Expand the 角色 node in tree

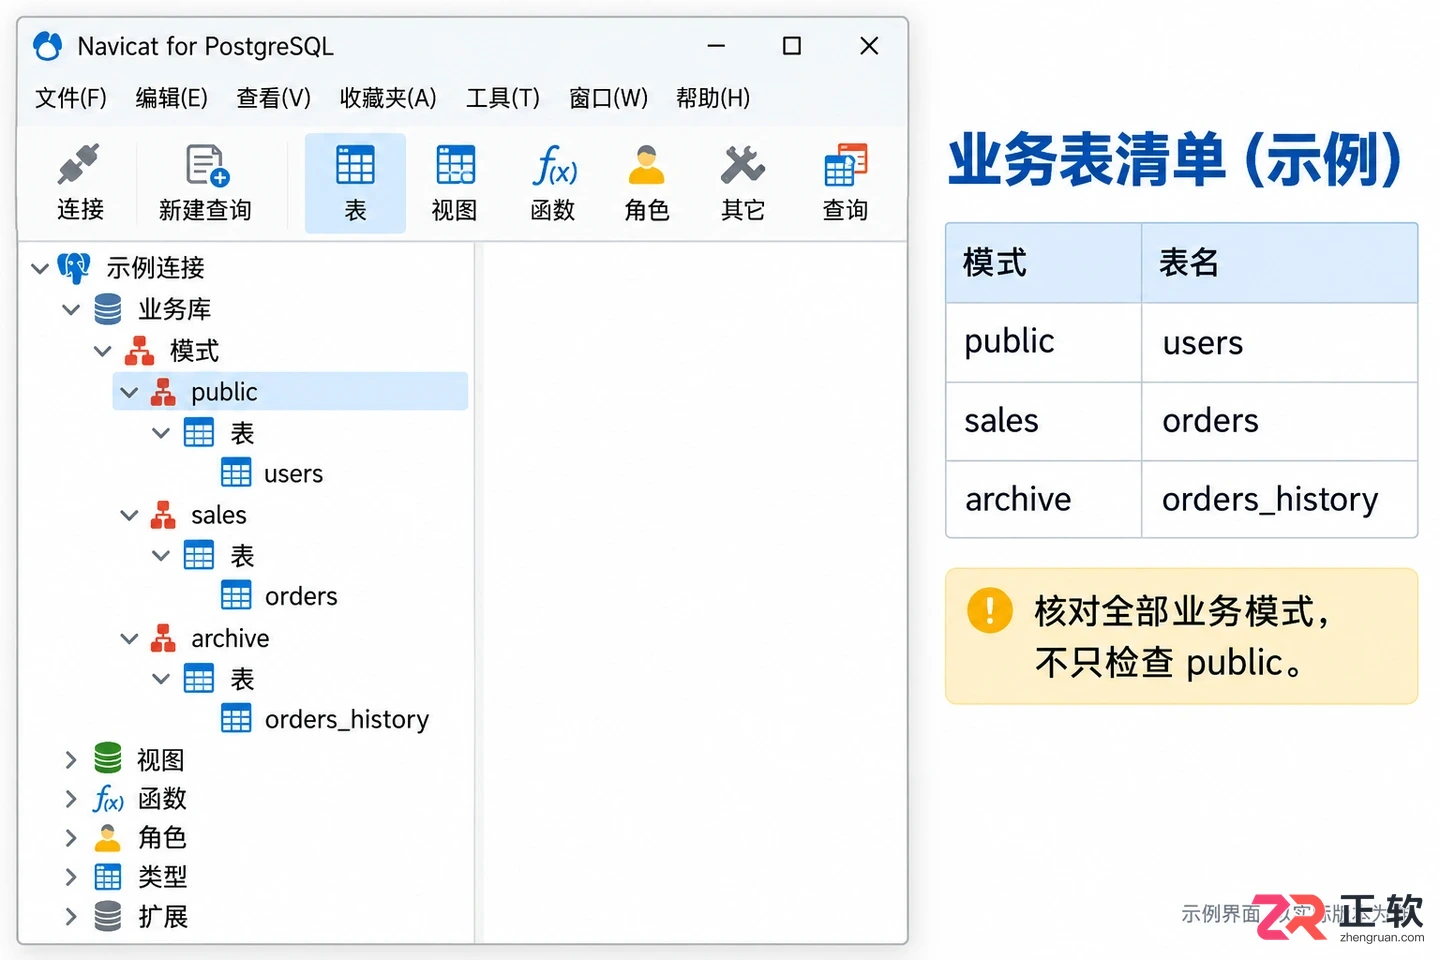point(70,838)
